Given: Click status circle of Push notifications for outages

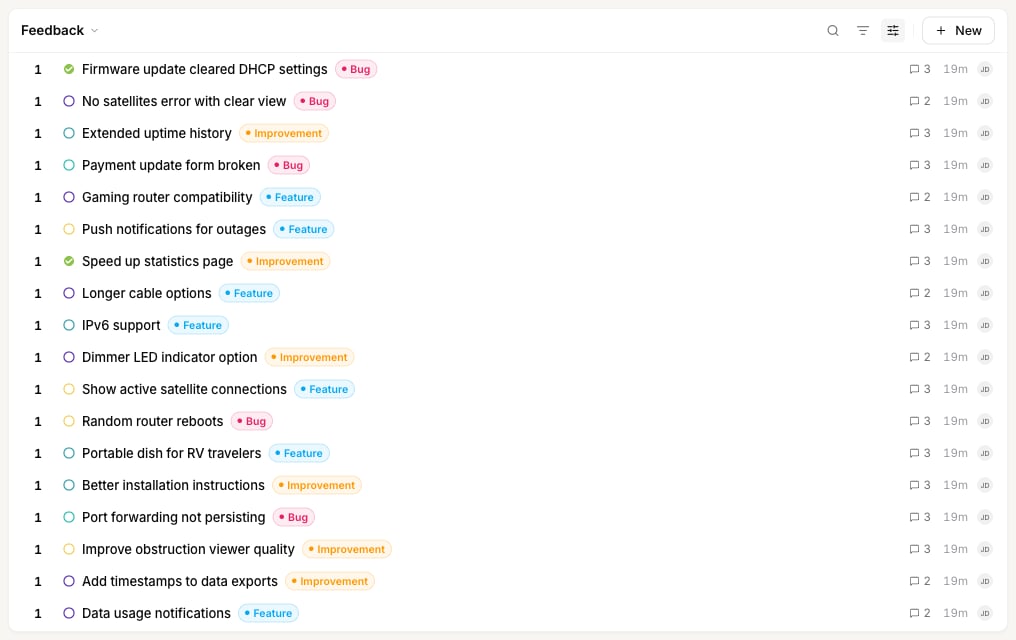Looking at the screenshot, I should pyautogui.click(x=69, y=229).
